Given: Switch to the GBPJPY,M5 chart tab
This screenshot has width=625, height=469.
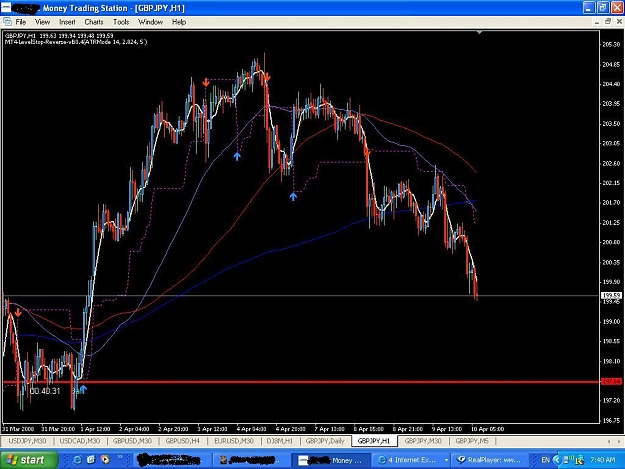Looking at the screenshot, I should [472, 441].
